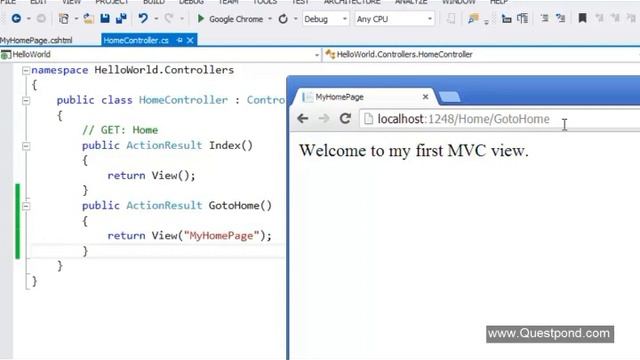
Task: Click the next bookmark toolbar icon
Action: pos(616,18)
